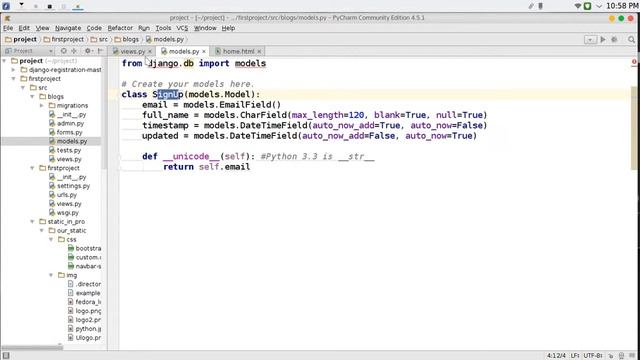
Task: Click the models.py file icon in tree
Action: 52,141
